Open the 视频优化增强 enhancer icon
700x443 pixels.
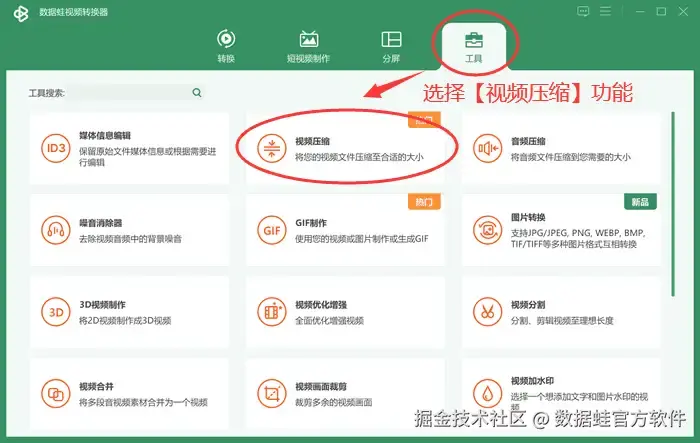[x=271, y=312]
